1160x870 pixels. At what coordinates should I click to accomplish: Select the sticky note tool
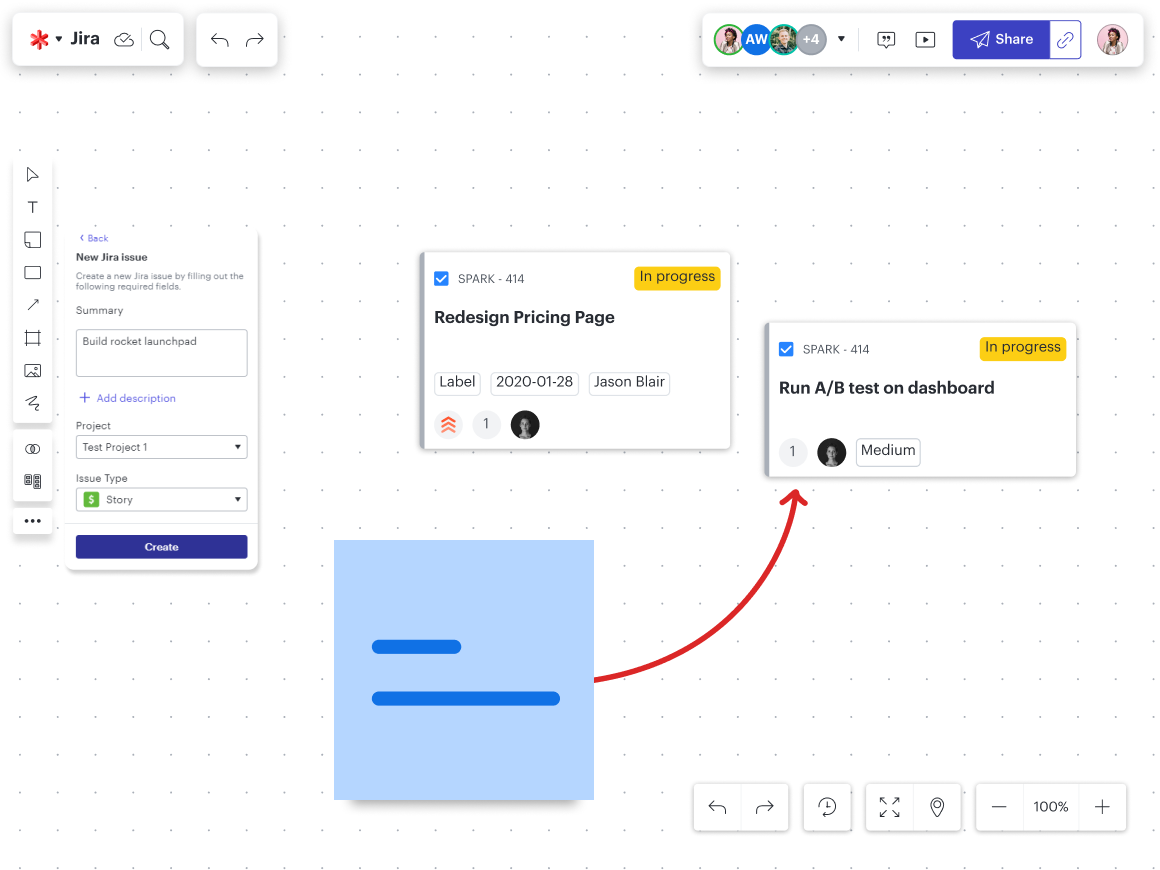pos(32,239)
